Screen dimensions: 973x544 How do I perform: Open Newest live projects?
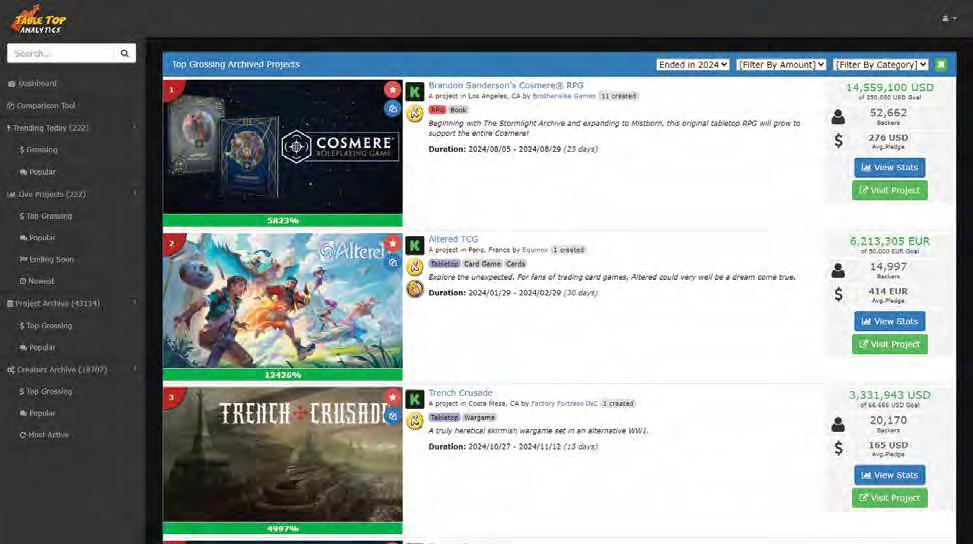37,281
